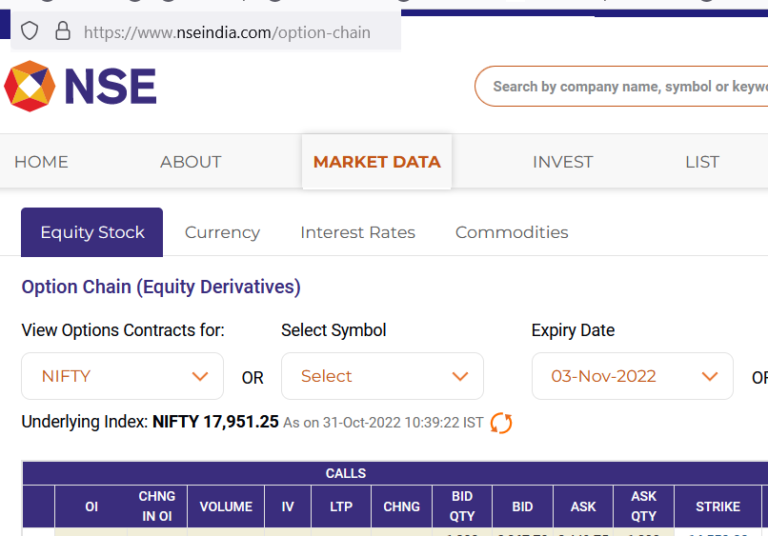This screenshot has height=536, width=768.
Task: Click the BID QTY column header
Action: [462, 506]
